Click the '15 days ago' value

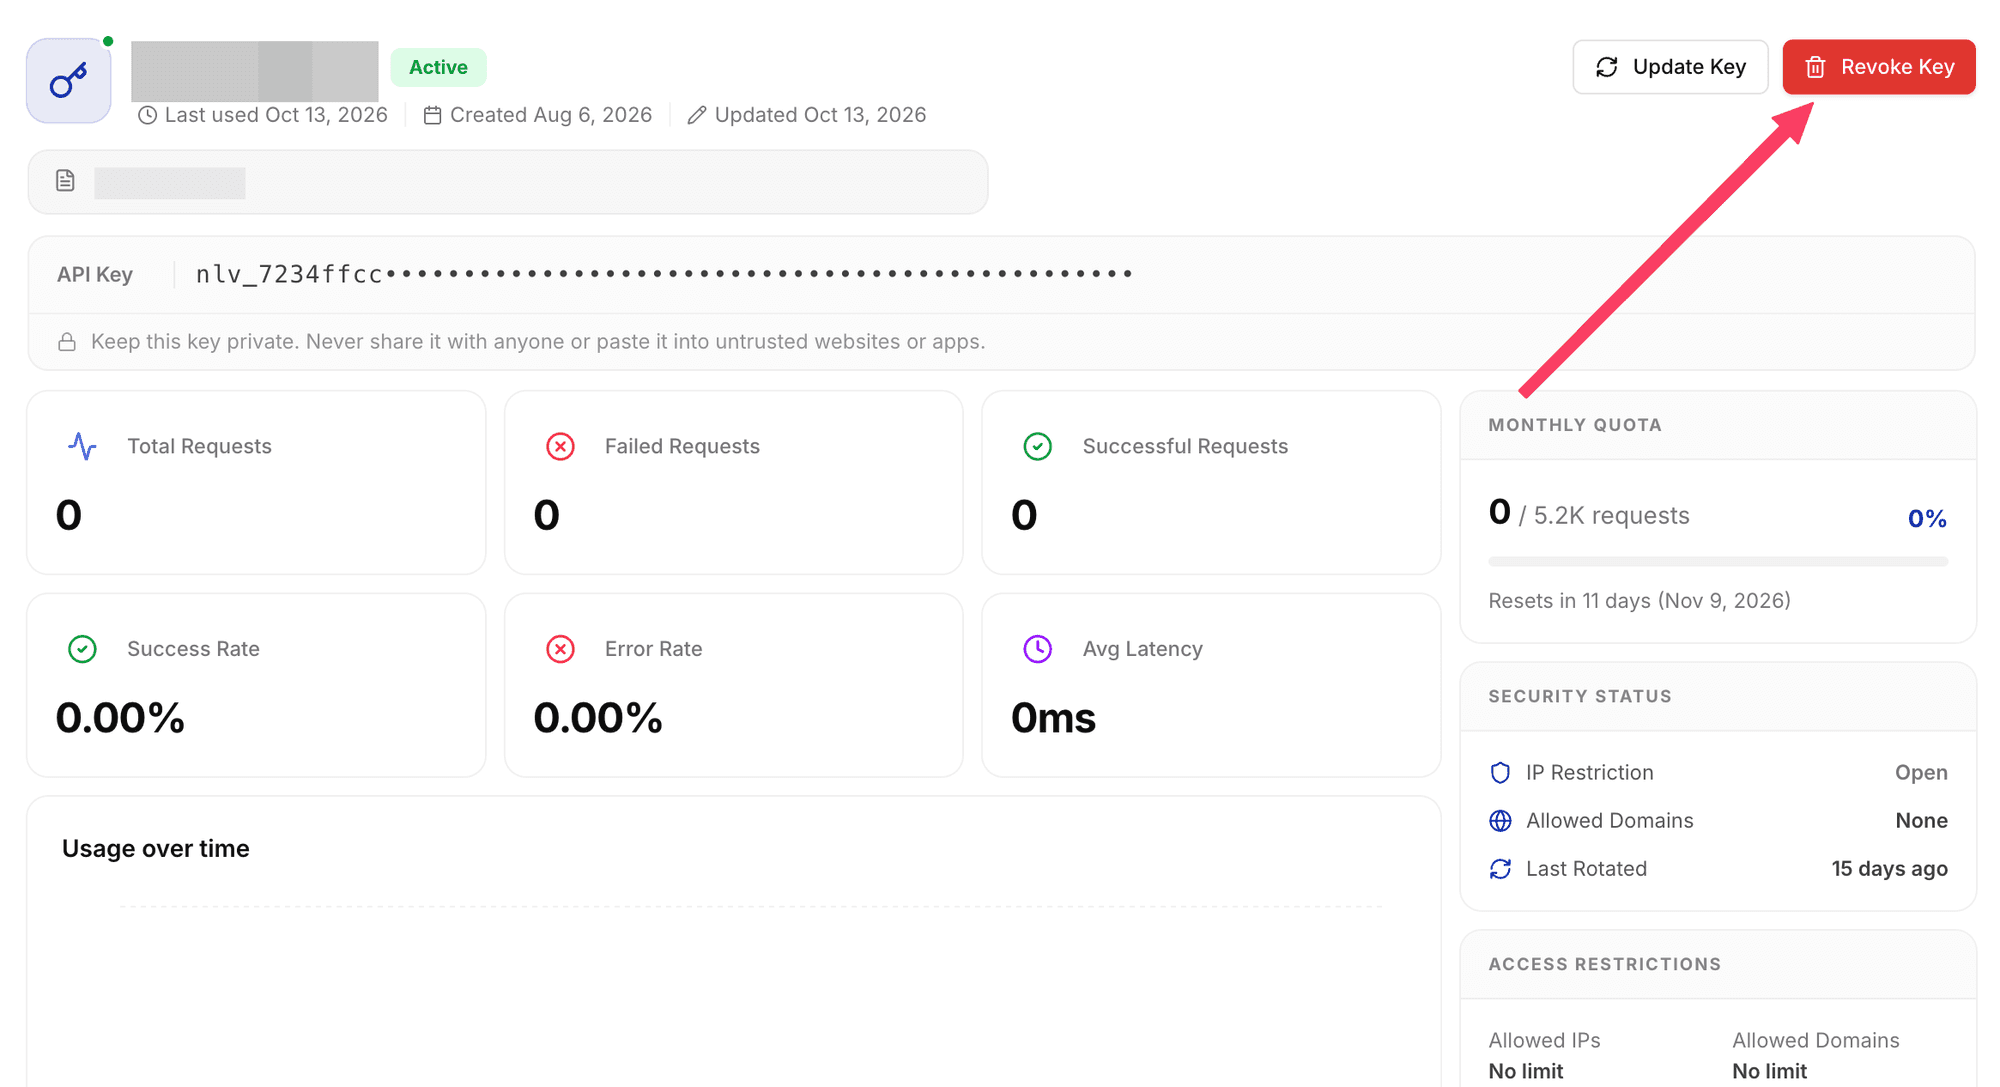[1889, 869]
